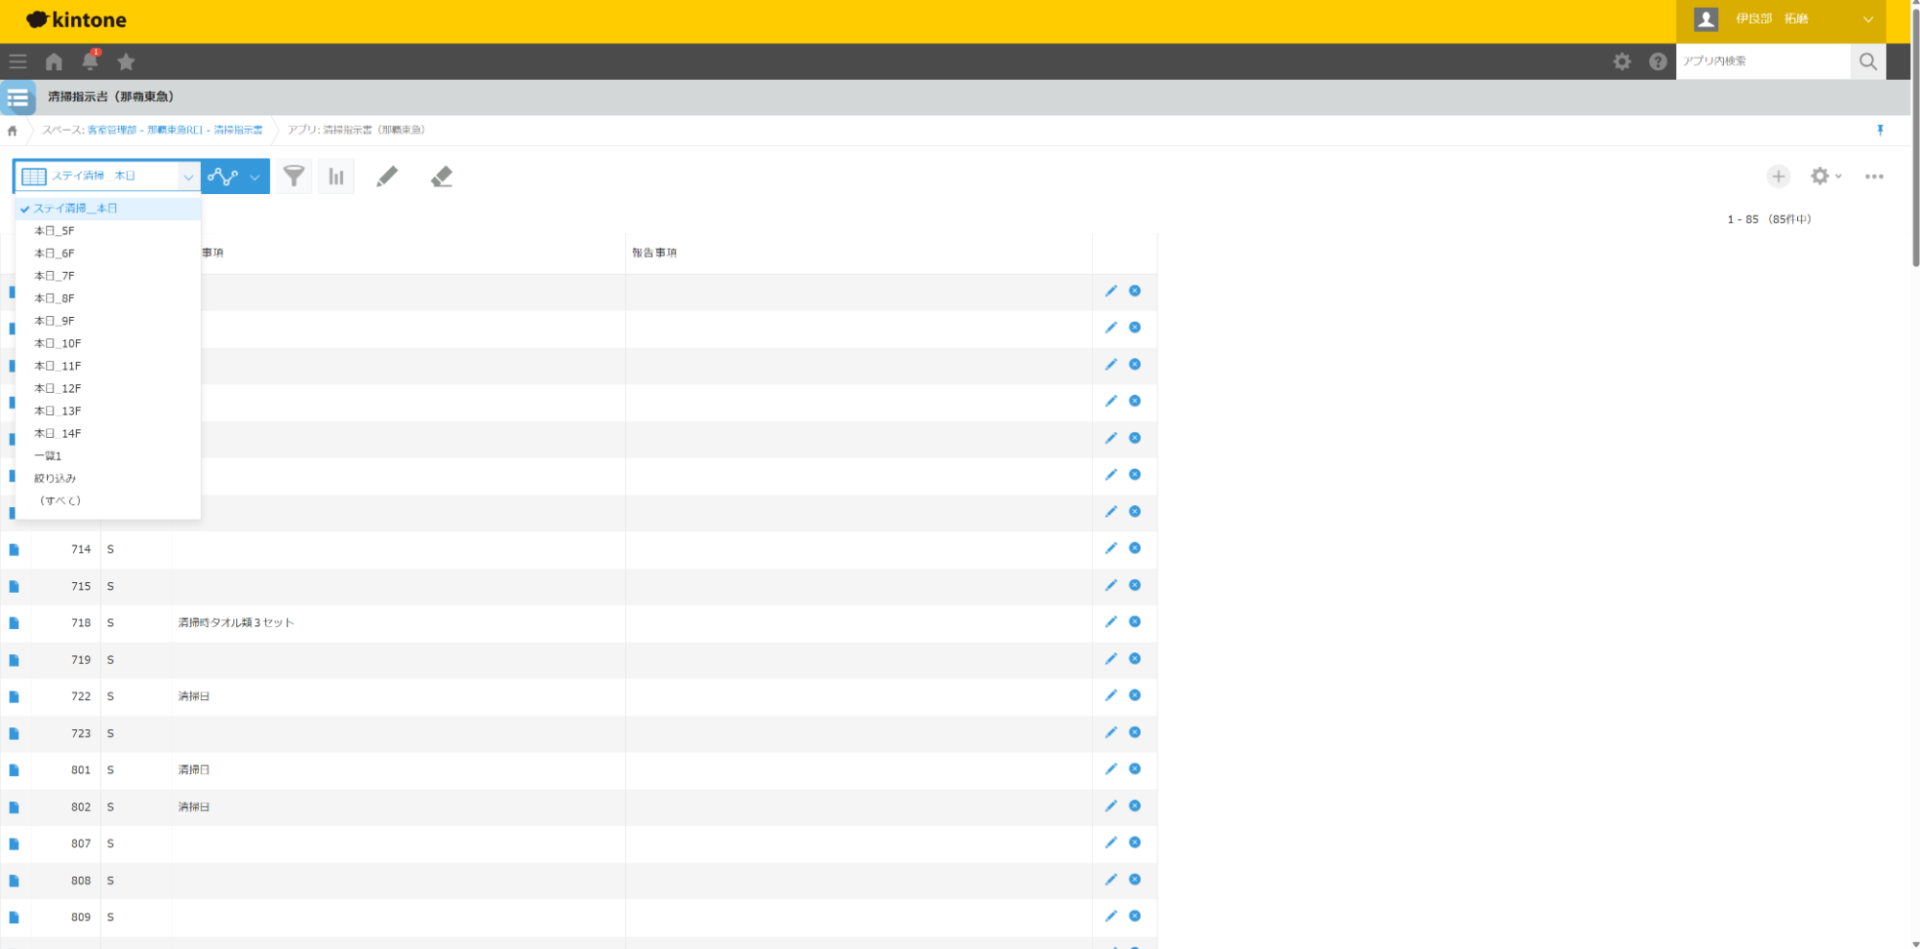Edit the row for room 718

(x=1110, y=622)
